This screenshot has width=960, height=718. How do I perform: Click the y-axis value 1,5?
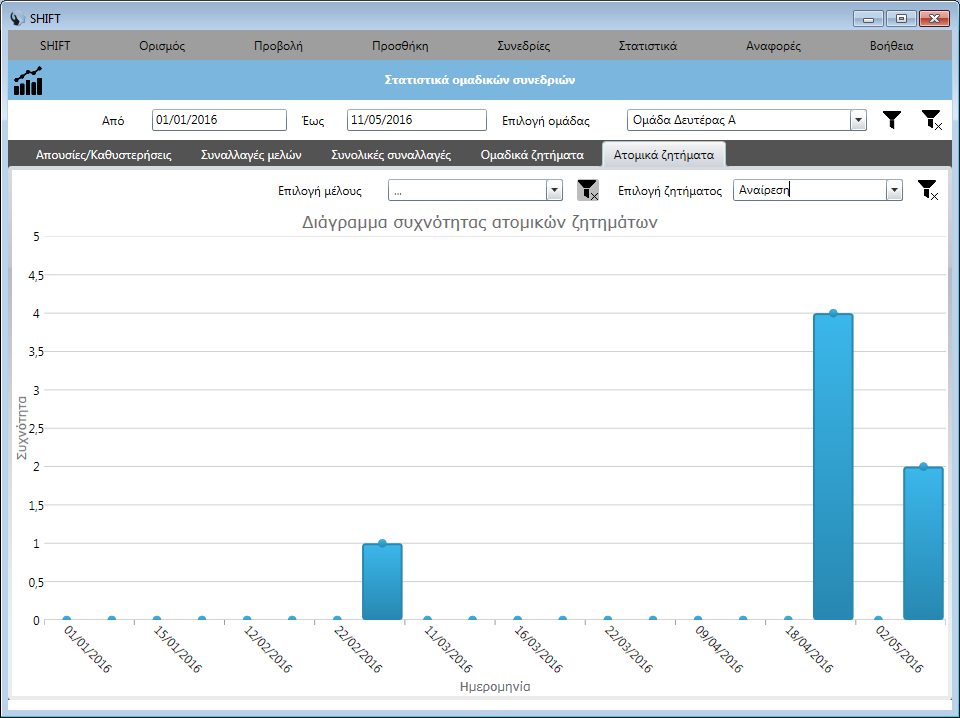[x=36, y=506]
